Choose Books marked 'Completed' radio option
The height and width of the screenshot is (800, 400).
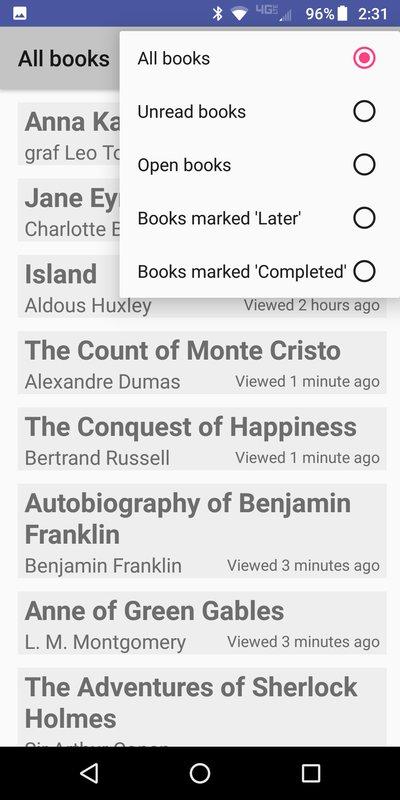[x=364, y=271]
